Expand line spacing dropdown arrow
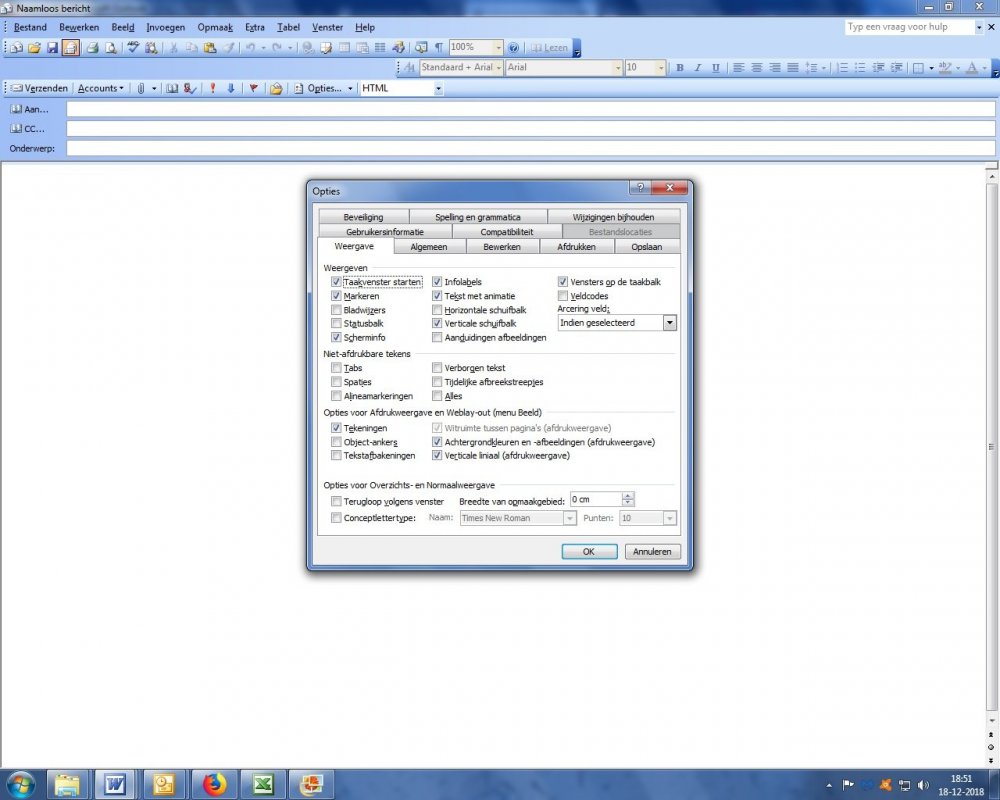The width and height of the screenshot is (1000, 800). coord(823,68)
